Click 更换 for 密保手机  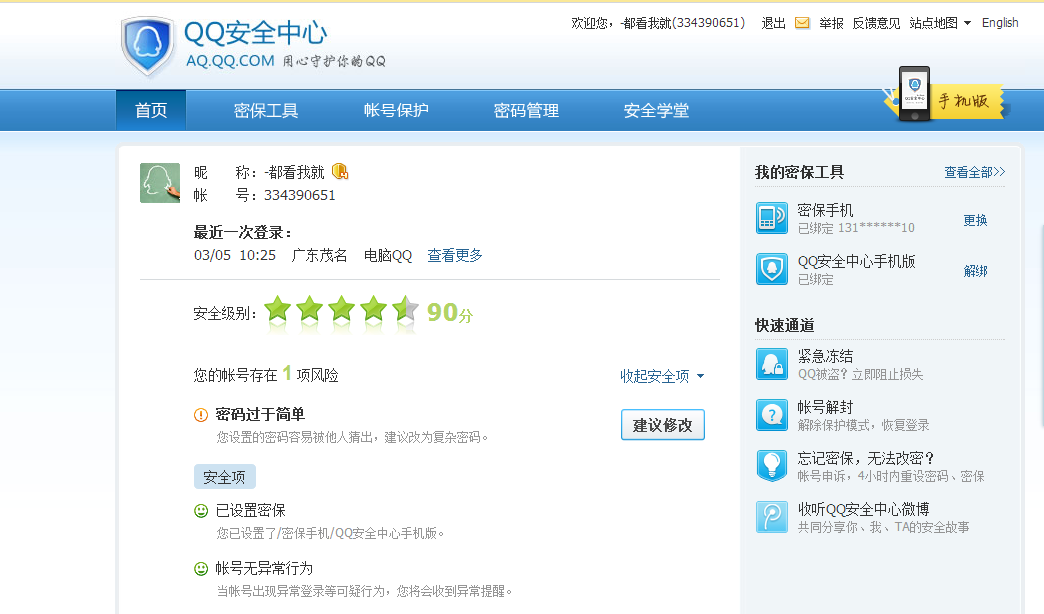[x=975, y=220]
